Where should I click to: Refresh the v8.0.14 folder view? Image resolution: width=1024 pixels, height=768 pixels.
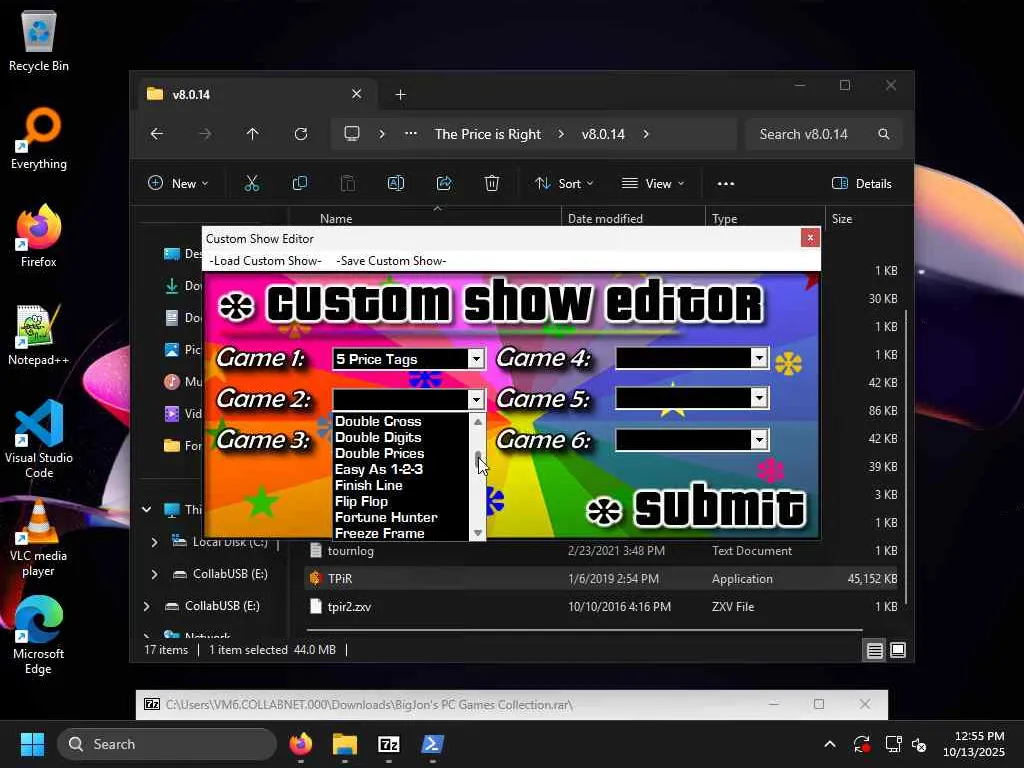[x=300, y=134]
